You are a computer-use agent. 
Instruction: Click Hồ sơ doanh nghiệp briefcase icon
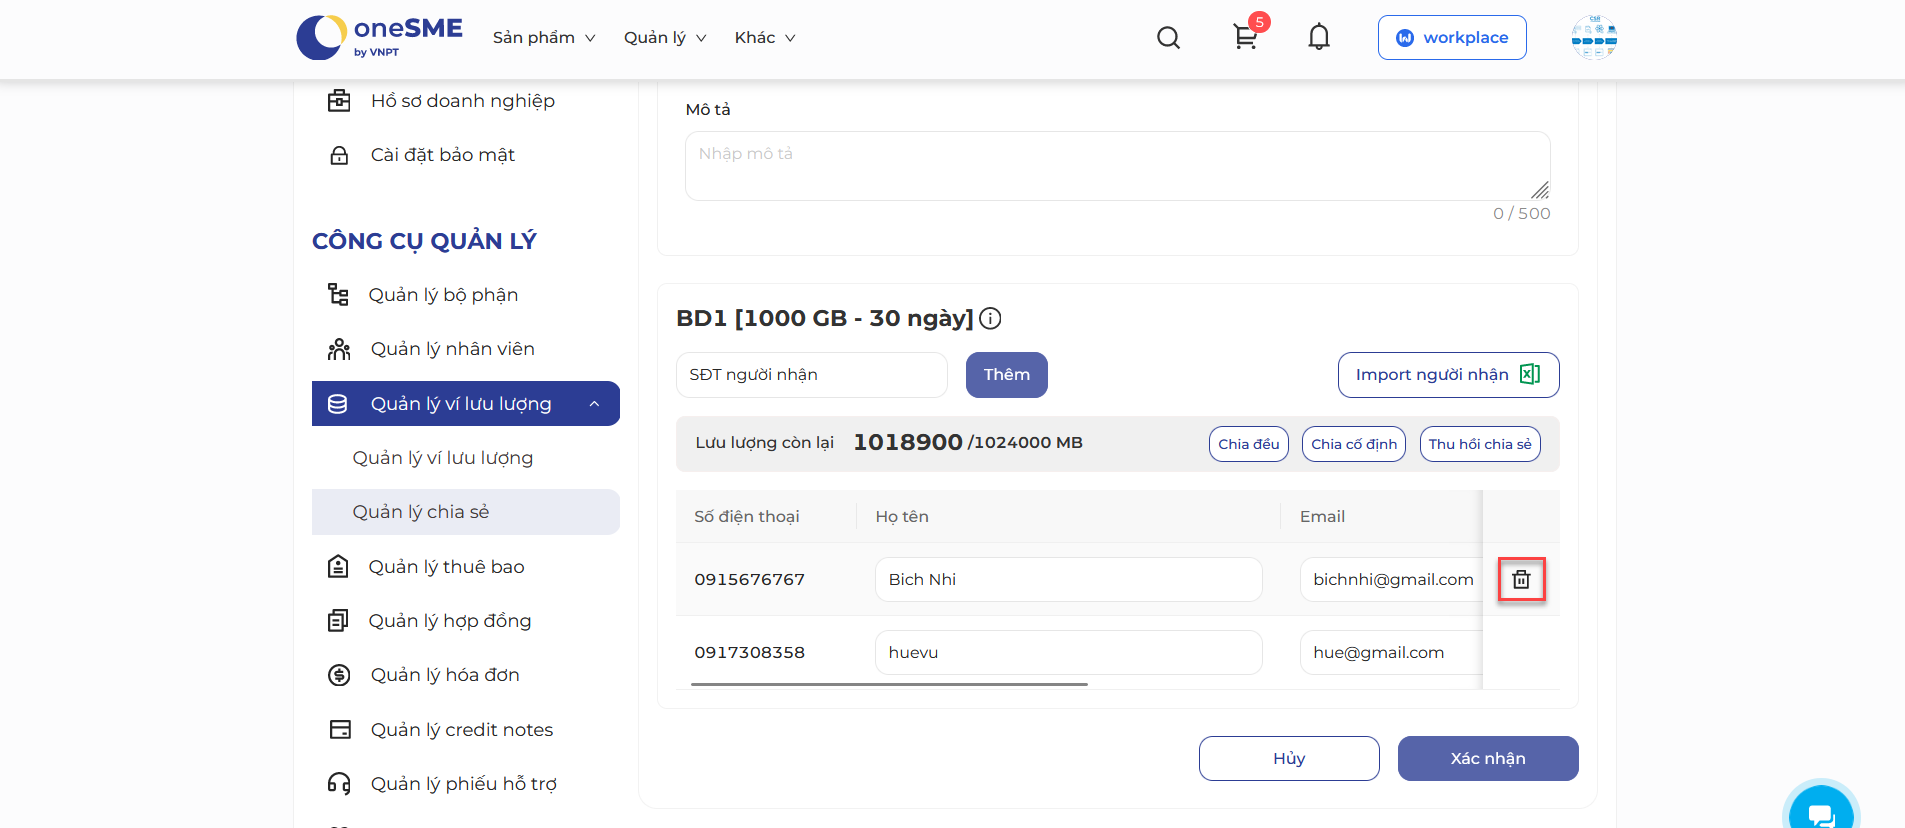(x=339, y=101)
